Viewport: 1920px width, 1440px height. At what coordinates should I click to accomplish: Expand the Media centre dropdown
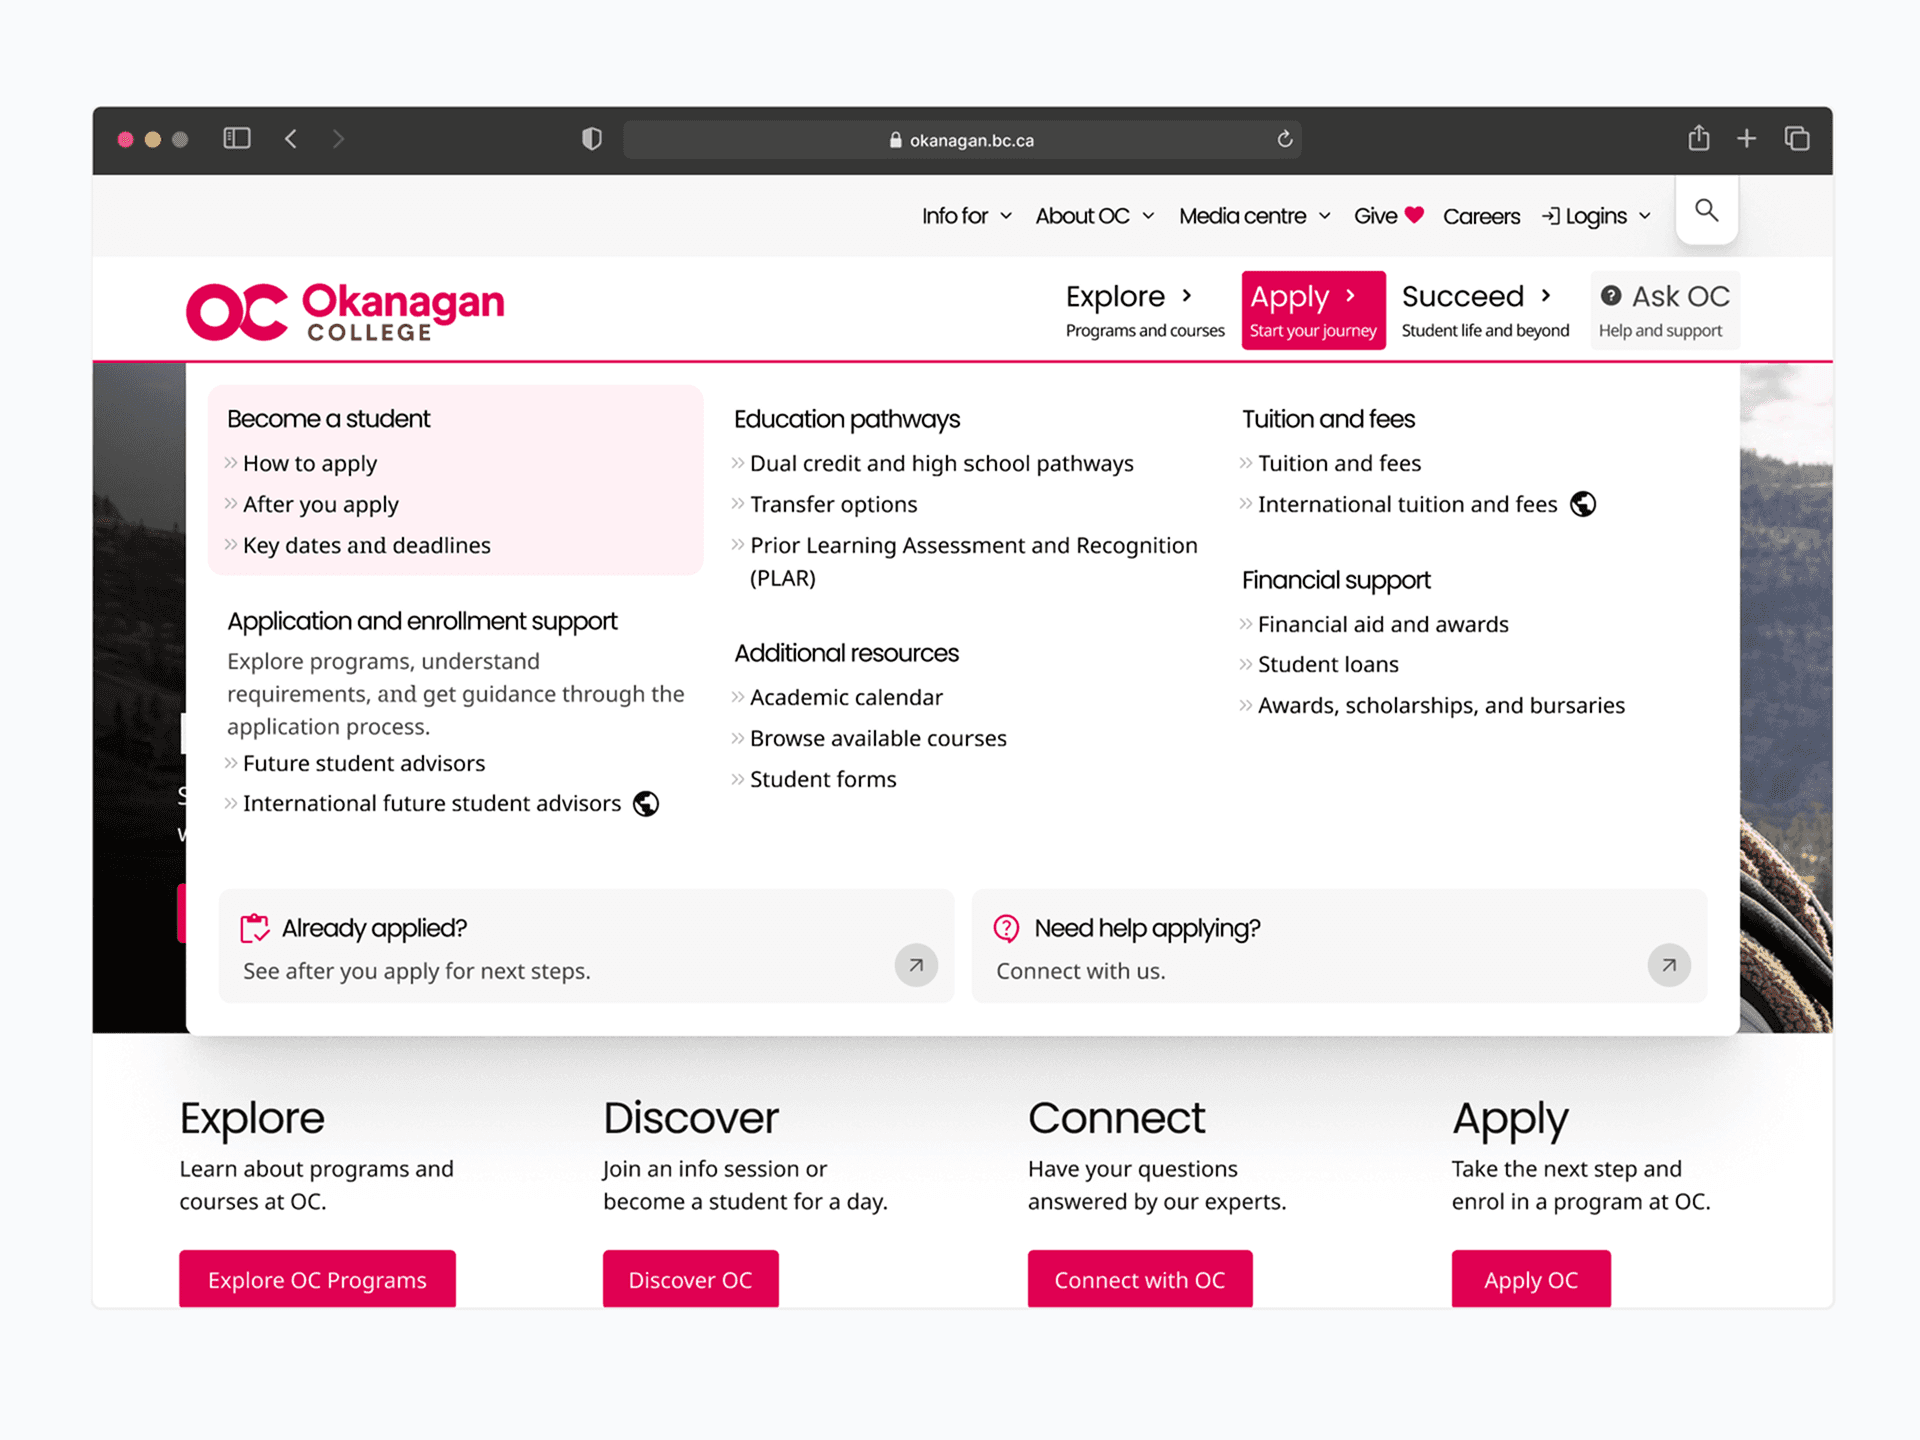(x=1254, y=216)
